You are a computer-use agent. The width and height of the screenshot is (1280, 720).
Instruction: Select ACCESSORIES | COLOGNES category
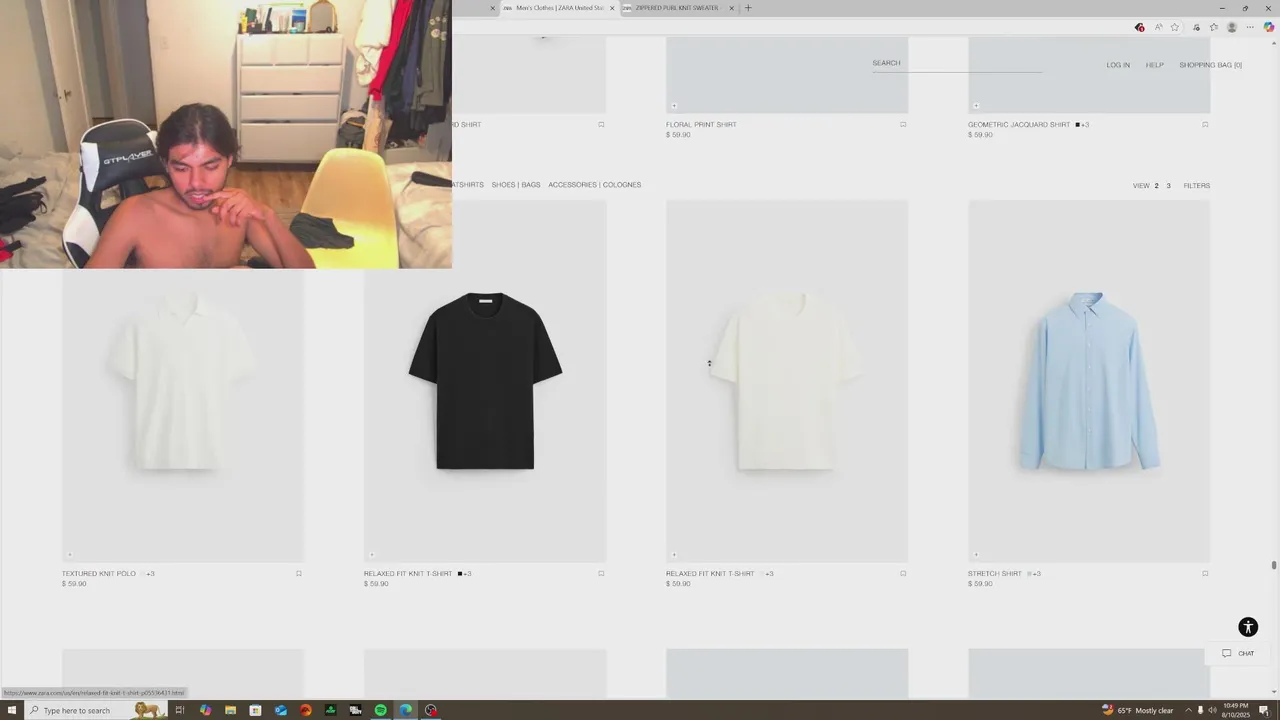tap(594, 185)
